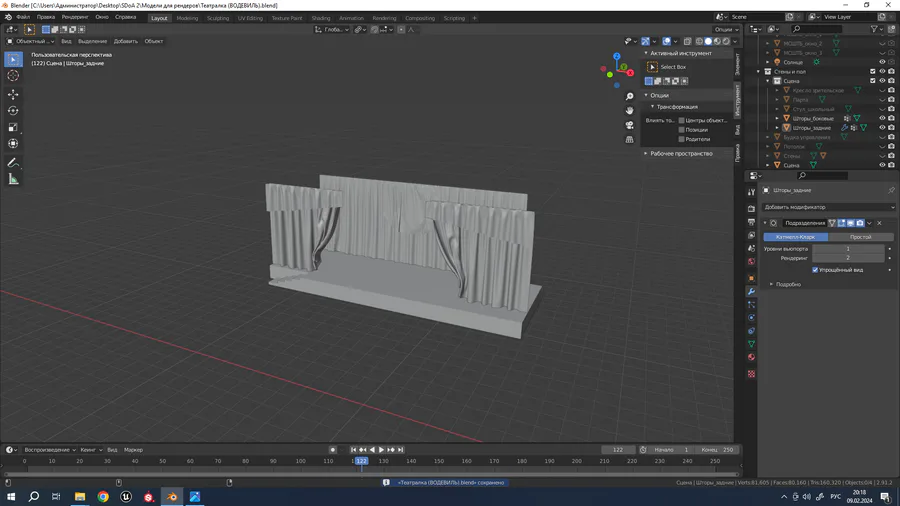Open the Рендеринг menu in menu bar

74,17
